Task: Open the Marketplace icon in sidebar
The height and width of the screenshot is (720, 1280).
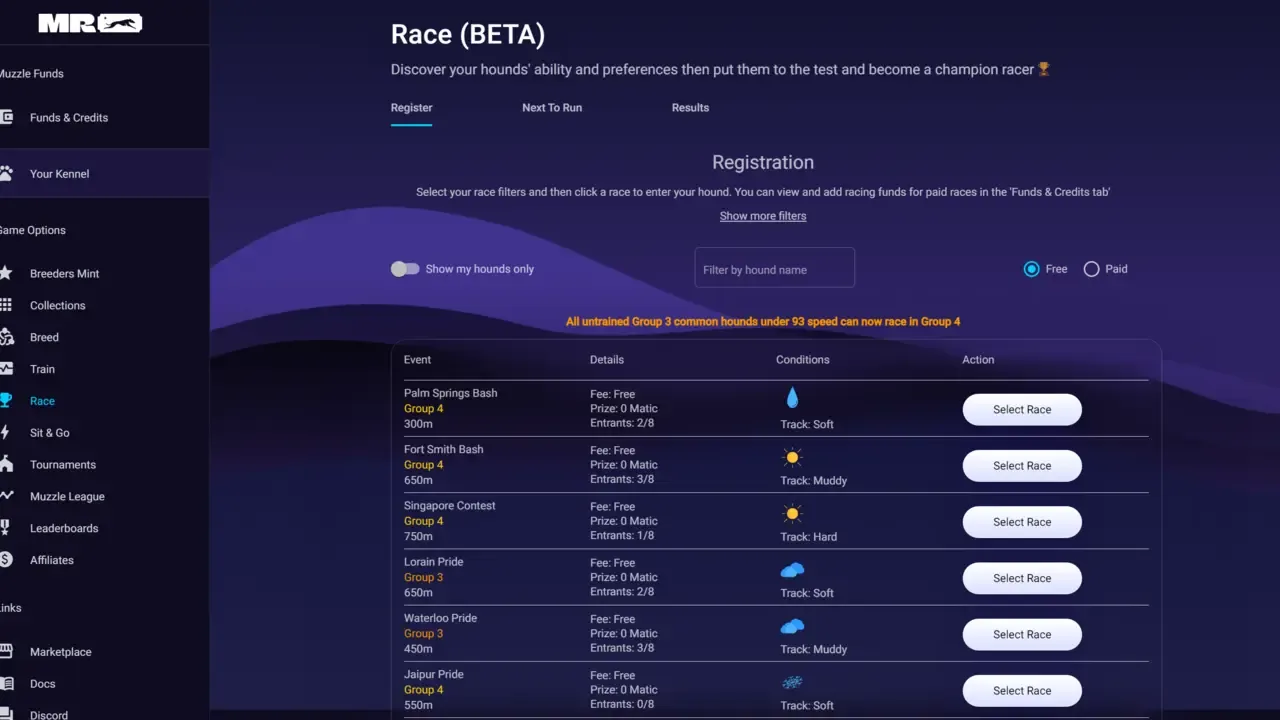Action: (6, 652)
